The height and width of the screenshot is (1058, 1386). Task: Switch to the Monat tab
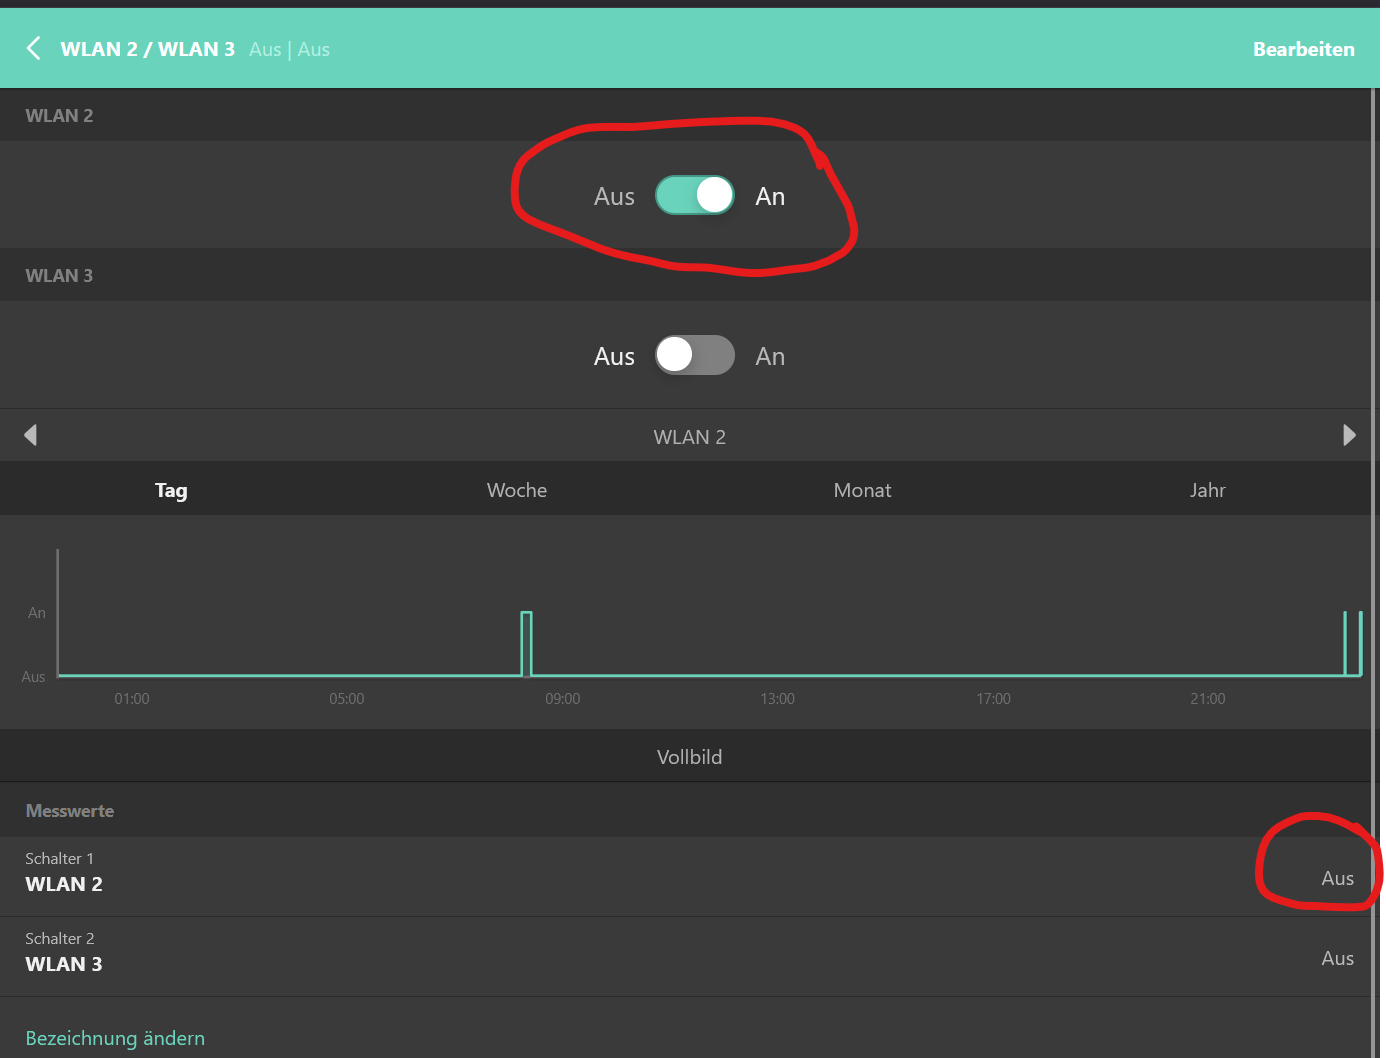click(x=862, y=490)
